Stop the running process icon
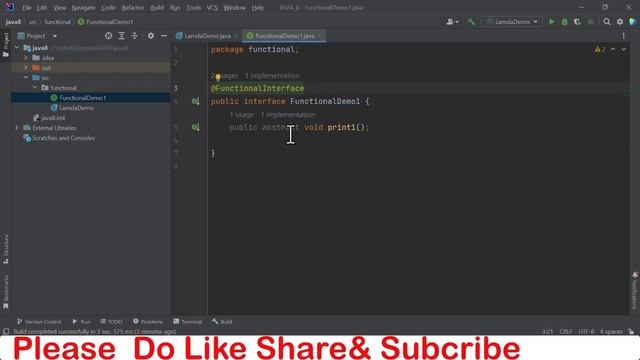 coord(590,22)
